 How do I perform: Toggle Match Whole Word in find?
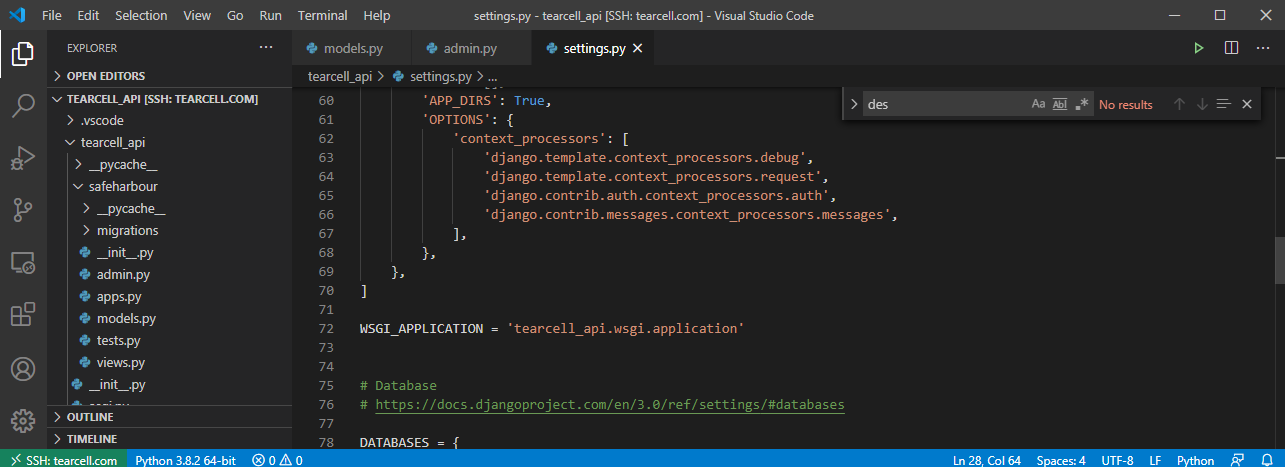1060,104
